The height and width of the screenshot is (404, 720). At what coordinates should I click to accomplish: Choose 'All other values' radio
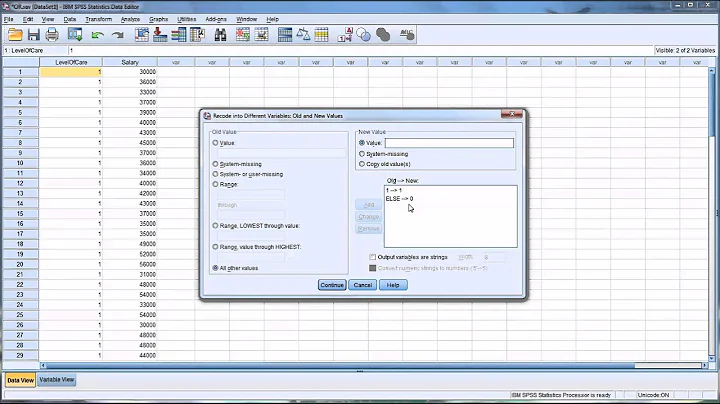pos(215,268)
